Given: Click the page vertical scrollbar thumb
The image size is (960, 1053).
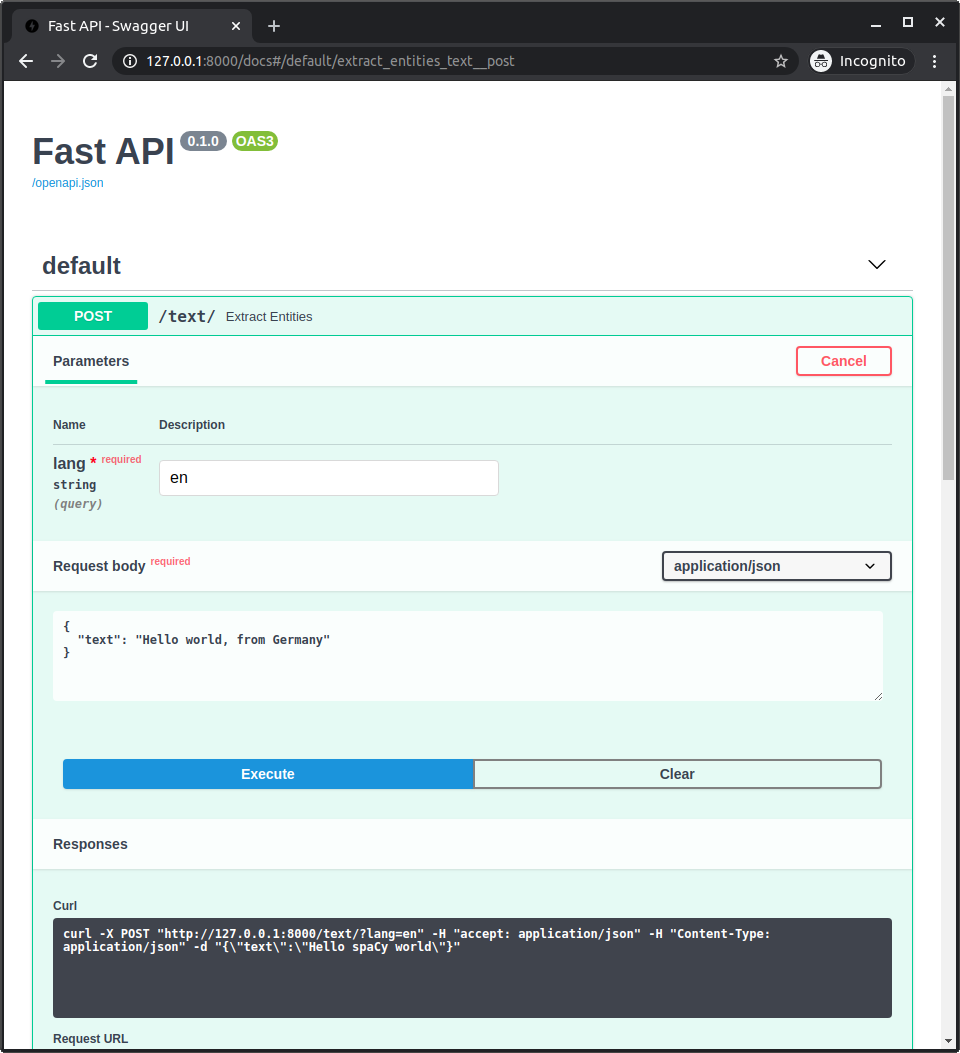Looking at the screenshot, I should click(948, 287).
